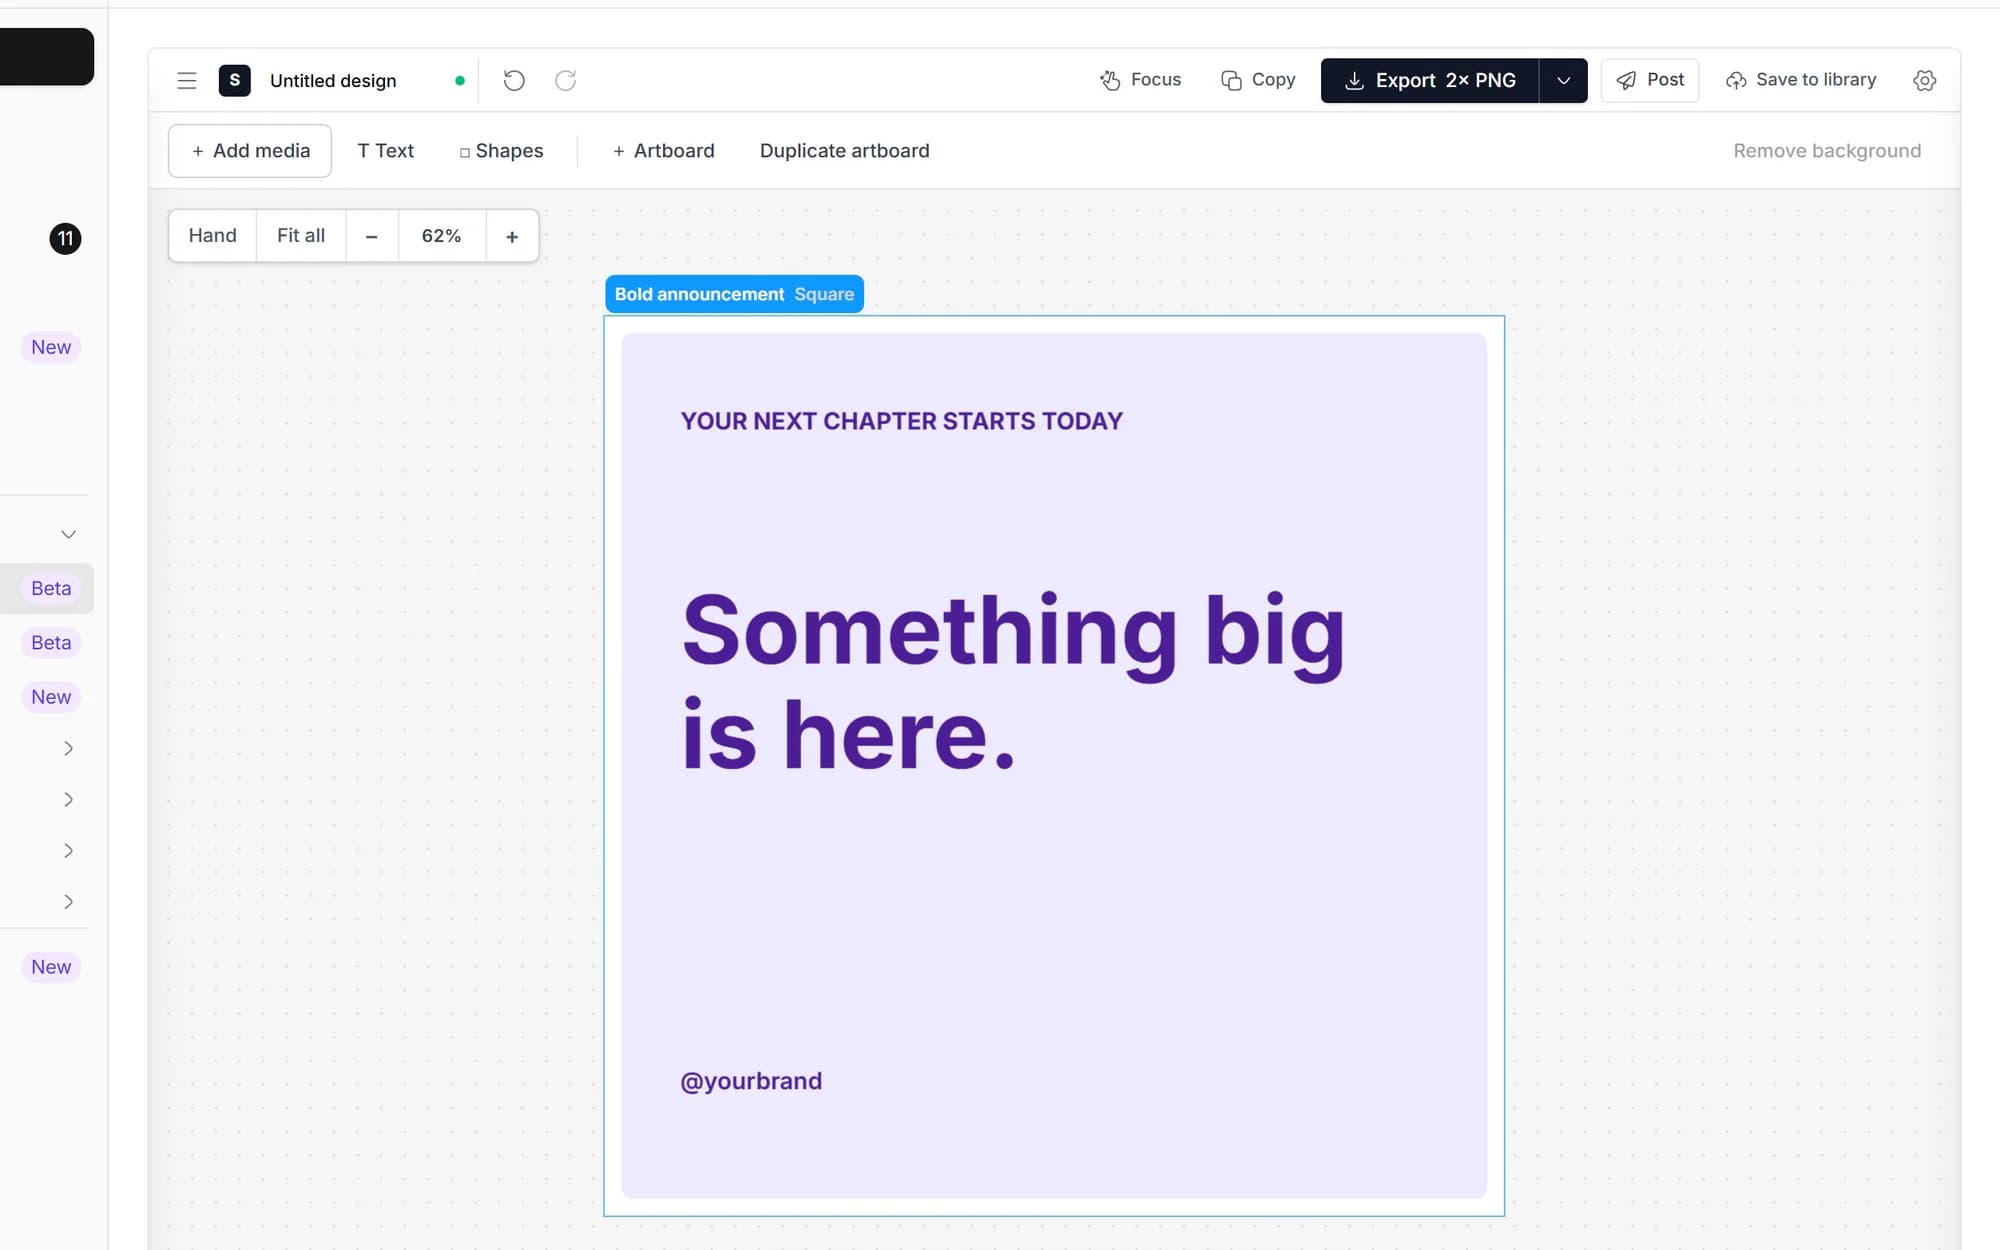The height and width of the screenshot is (1250, 2000).
Task: Collapse the sidebar section chevron down
Action: (68, 534)
